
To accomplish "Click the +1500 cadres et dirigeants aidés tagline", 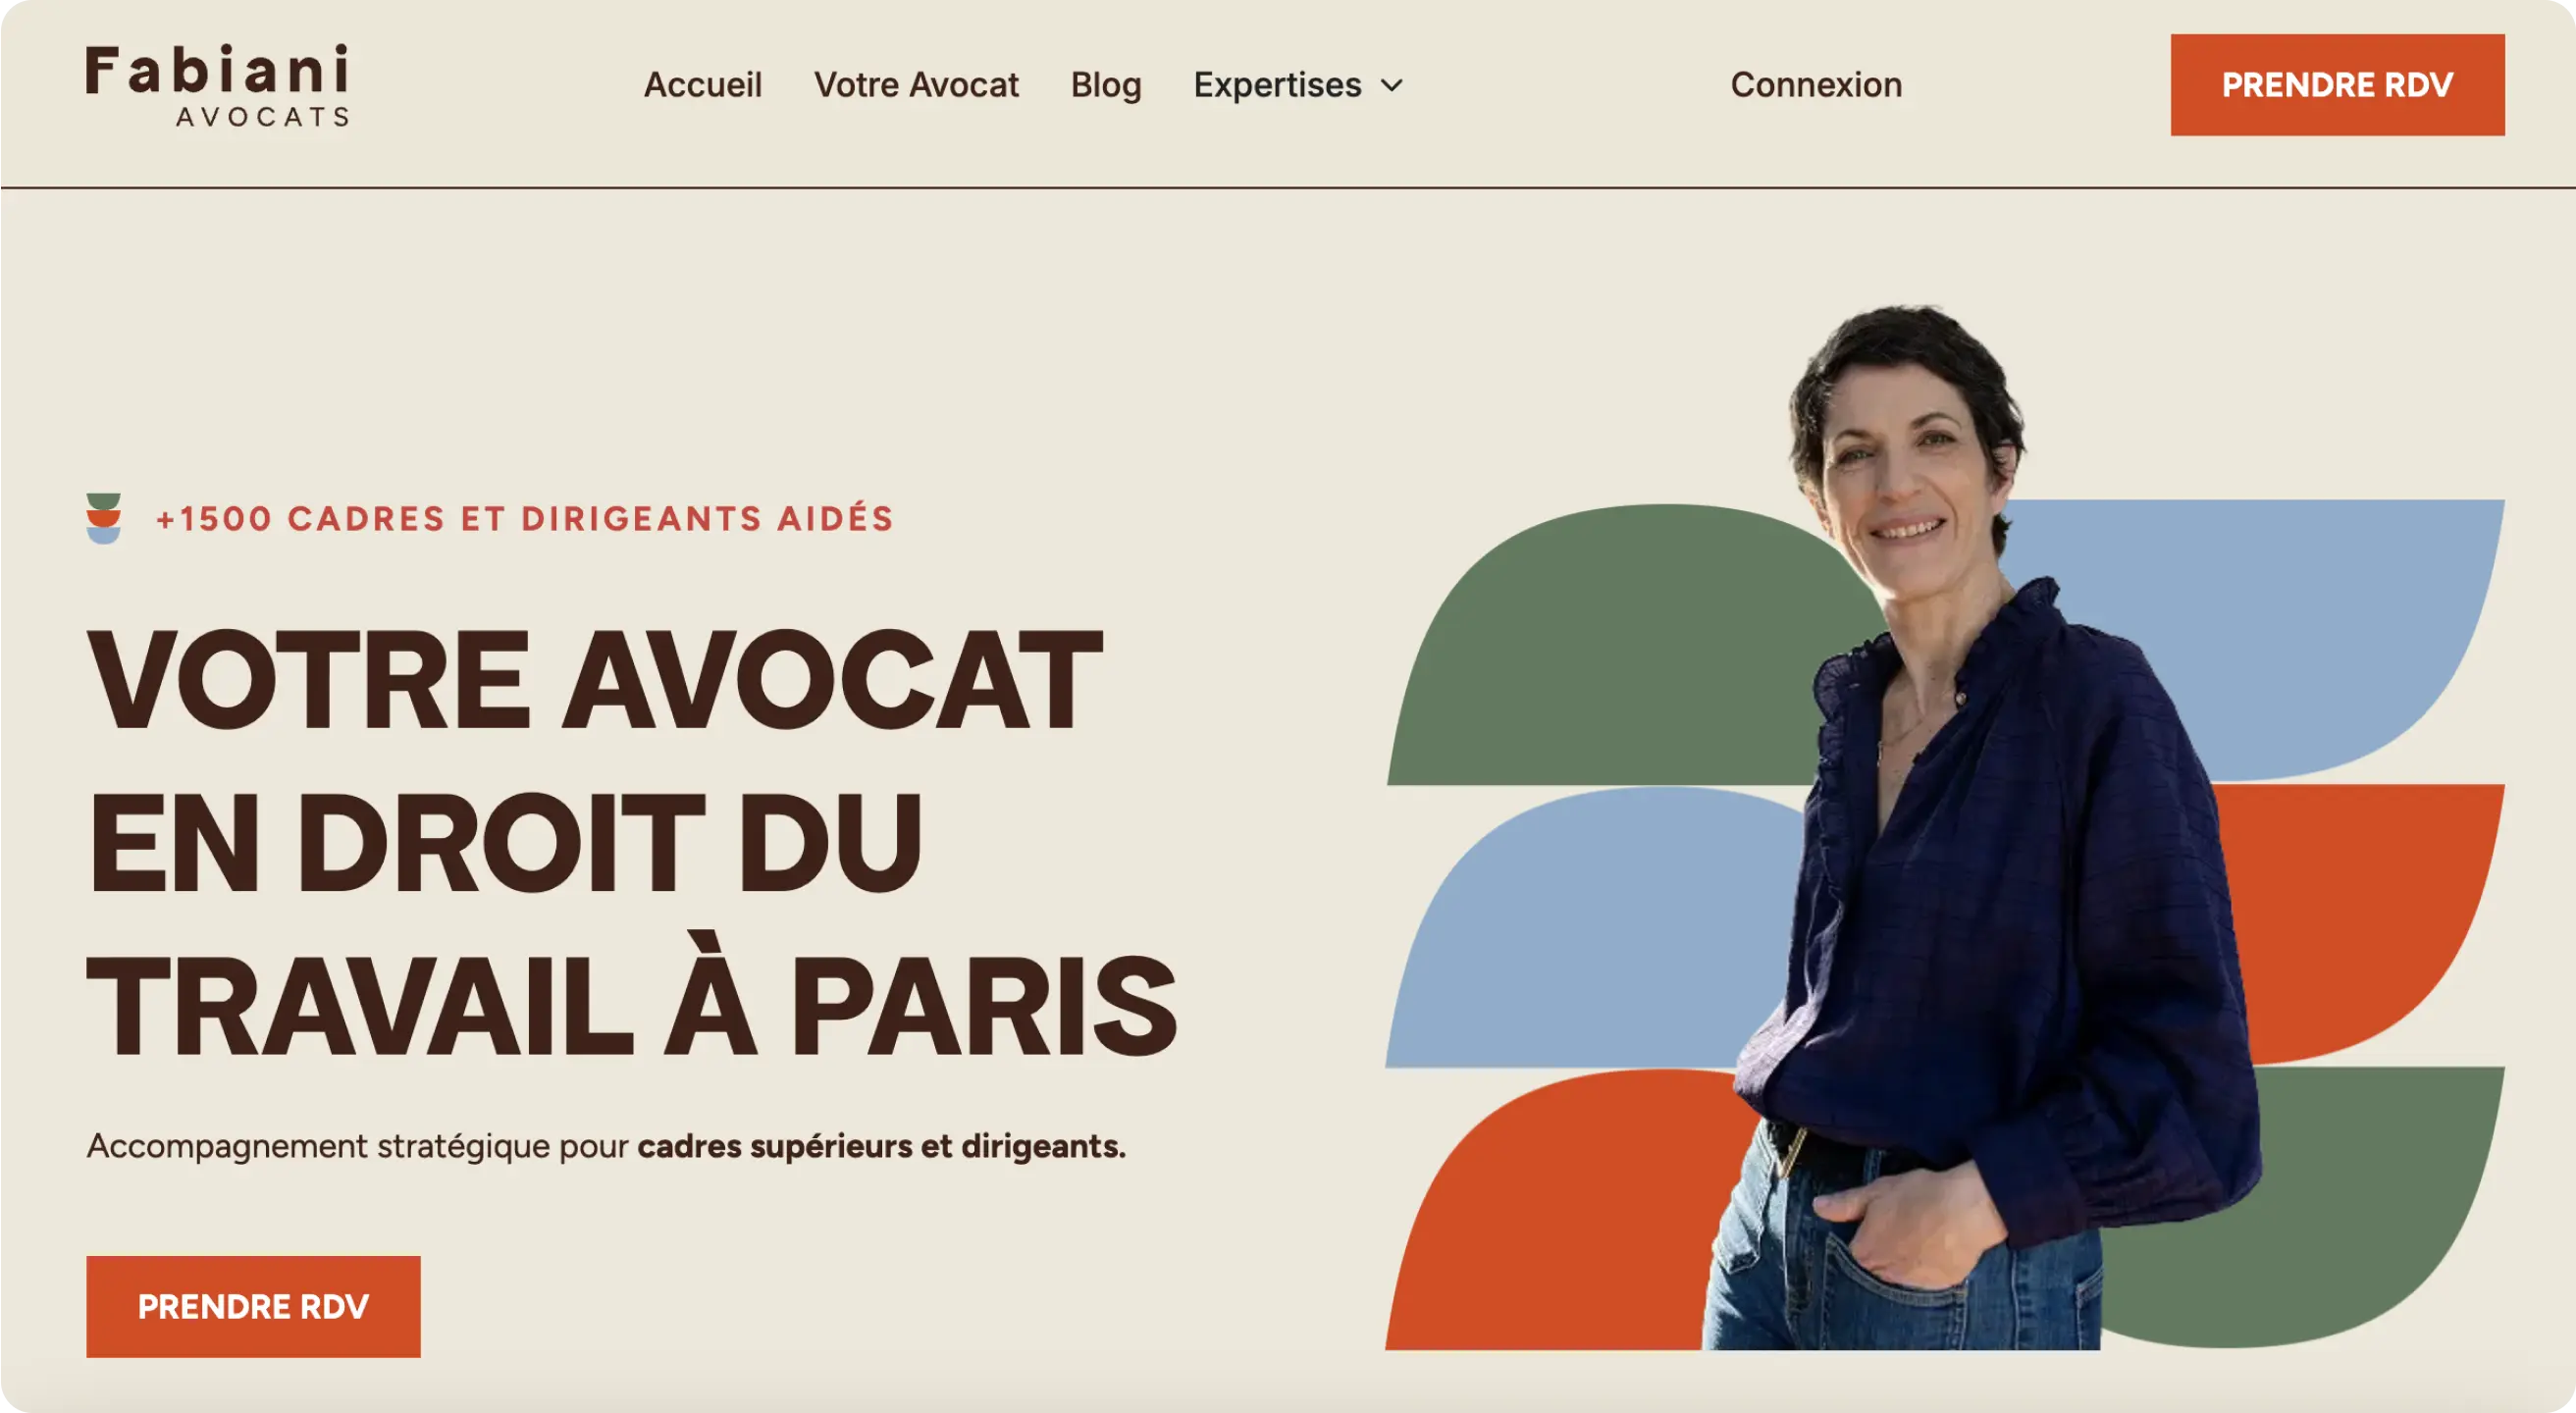I will [524, 518].
